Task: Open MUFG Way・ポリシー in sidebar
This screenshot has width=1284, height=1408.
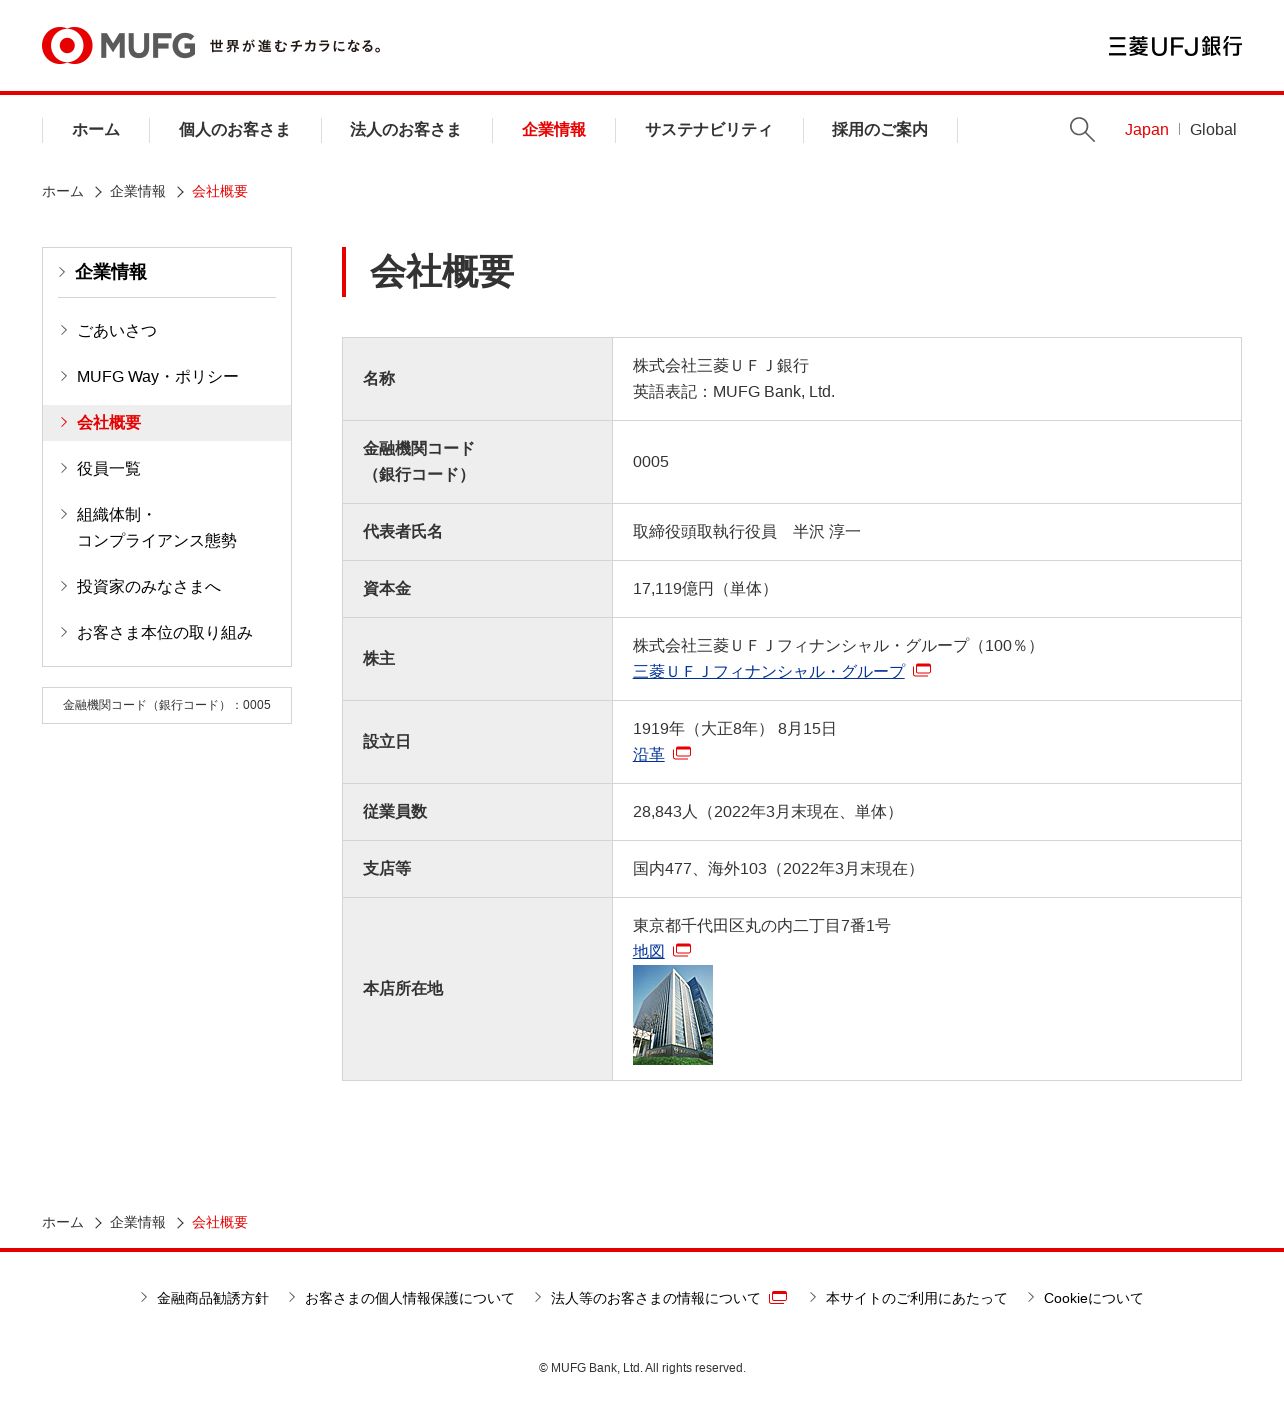Action: [x=158, y=377]
